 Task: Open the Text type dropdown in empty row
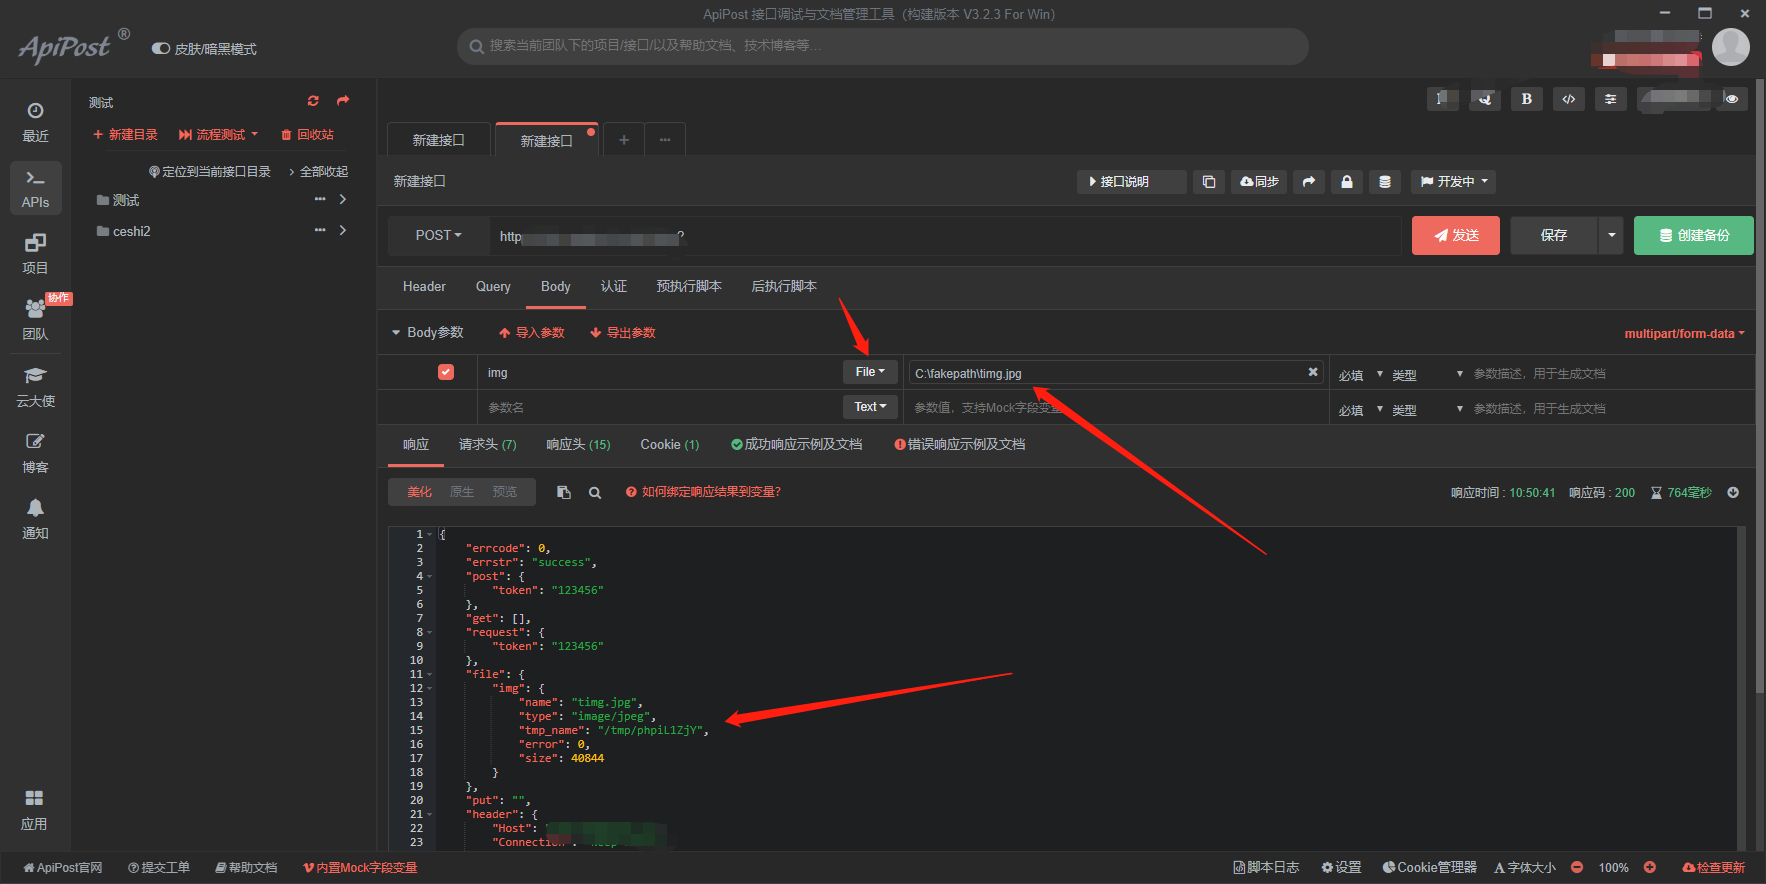(x=870, y=406)
